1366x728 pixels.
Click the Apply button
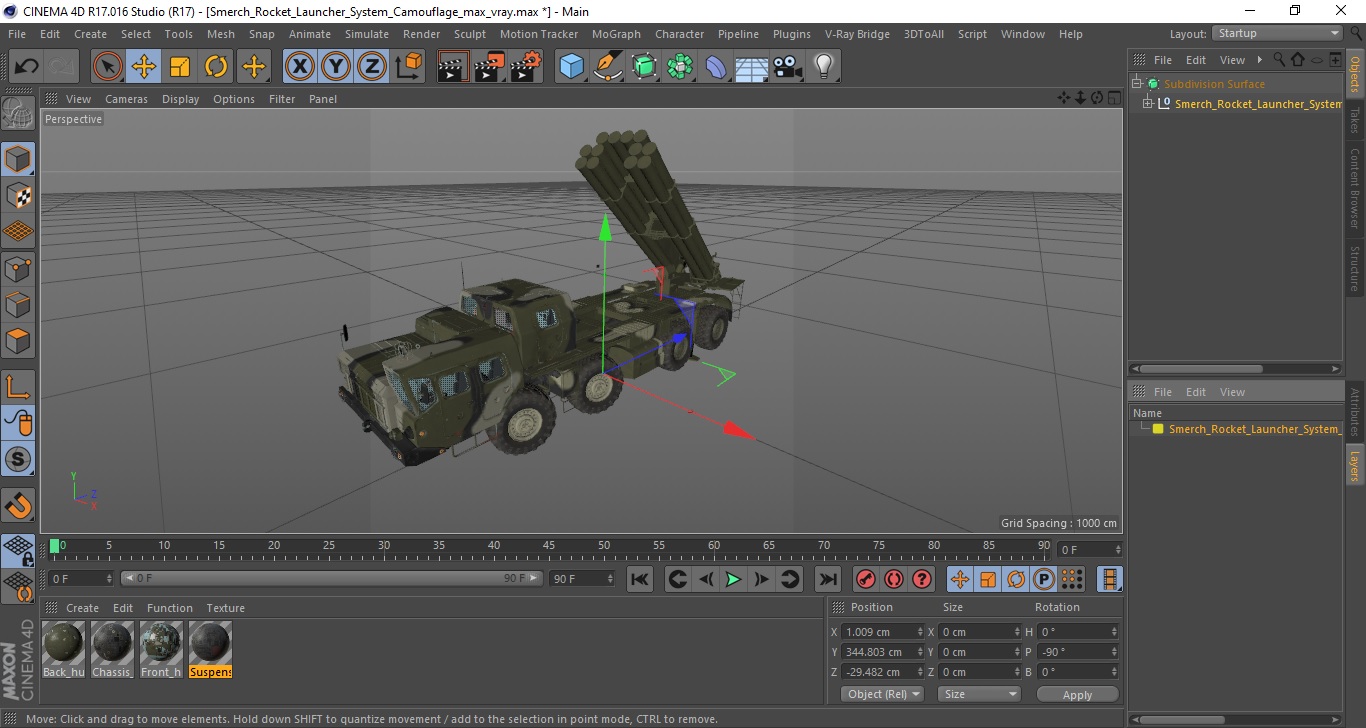[x=1077, y=695]
